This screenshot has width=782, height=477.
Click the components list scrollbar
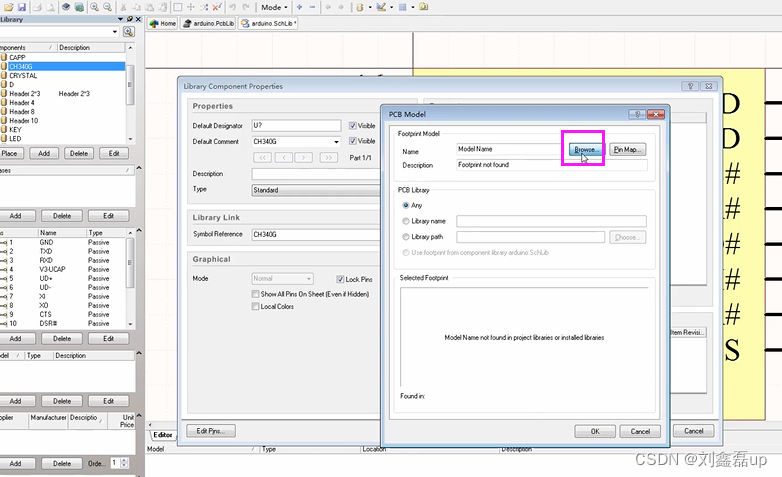[130, 93]
